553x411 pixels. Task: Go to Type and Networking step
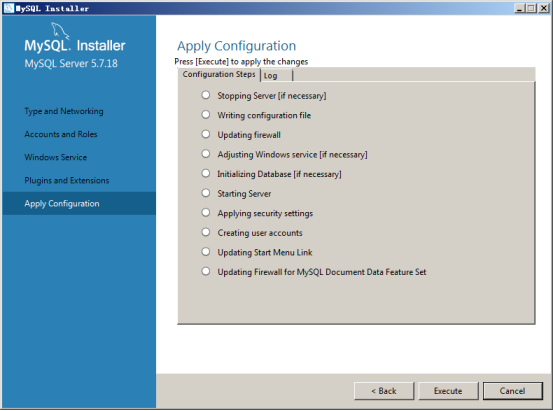click(64, 111)
